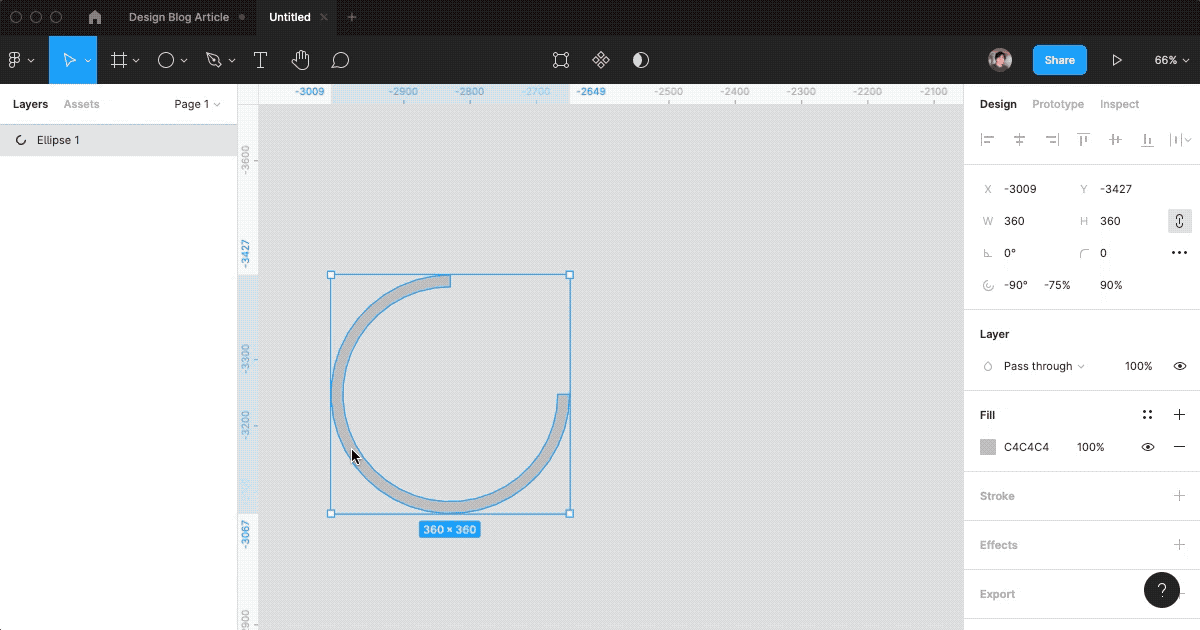Select the Move tool
Image resolution: width=1200 pixels, height=630 pixels.
pyautogui.click(x=71, y=60)
